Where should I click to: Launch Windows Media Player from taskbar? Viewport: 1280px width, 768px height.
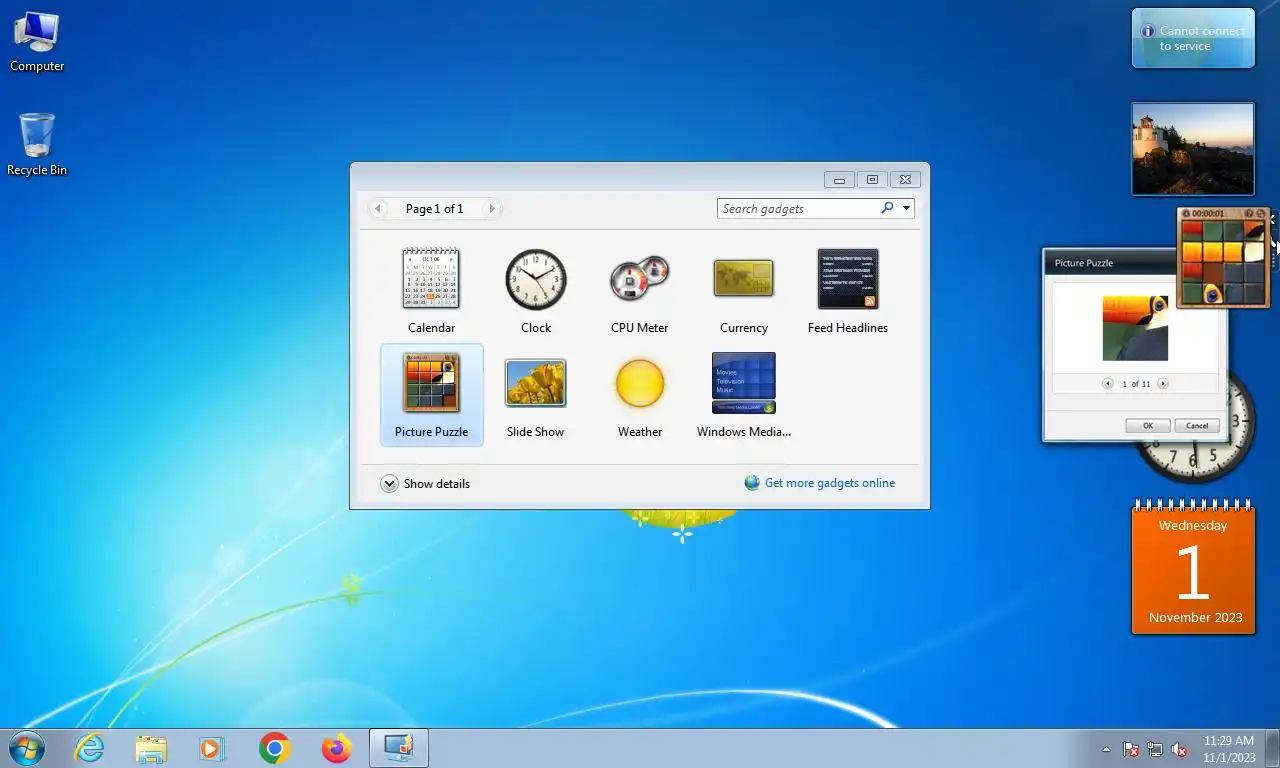pyautogui.click(x=212, y=748)
